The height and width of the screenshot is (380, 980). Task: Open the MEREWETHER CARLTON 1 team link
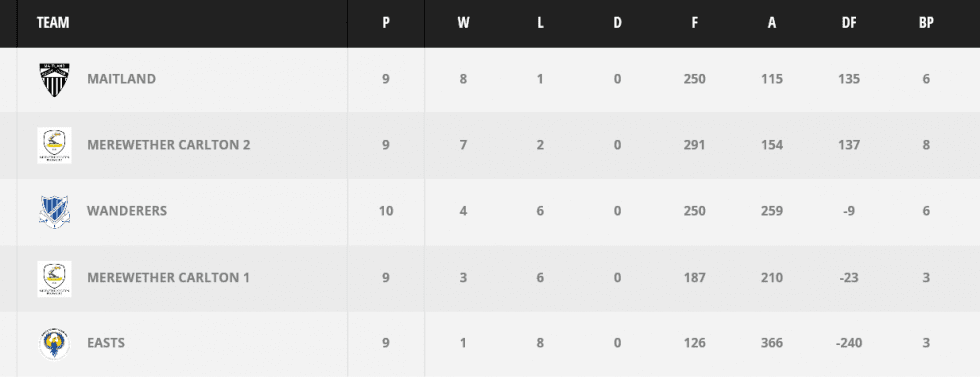click(168, 278)
